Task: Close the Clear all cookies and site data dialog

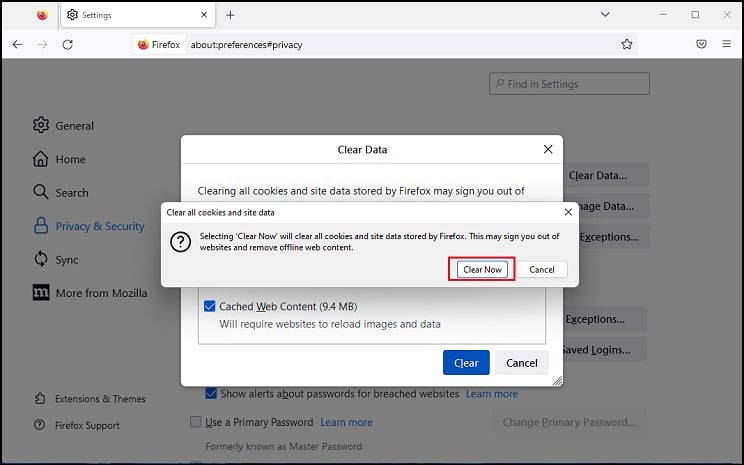Action: (x=568, y=212)
